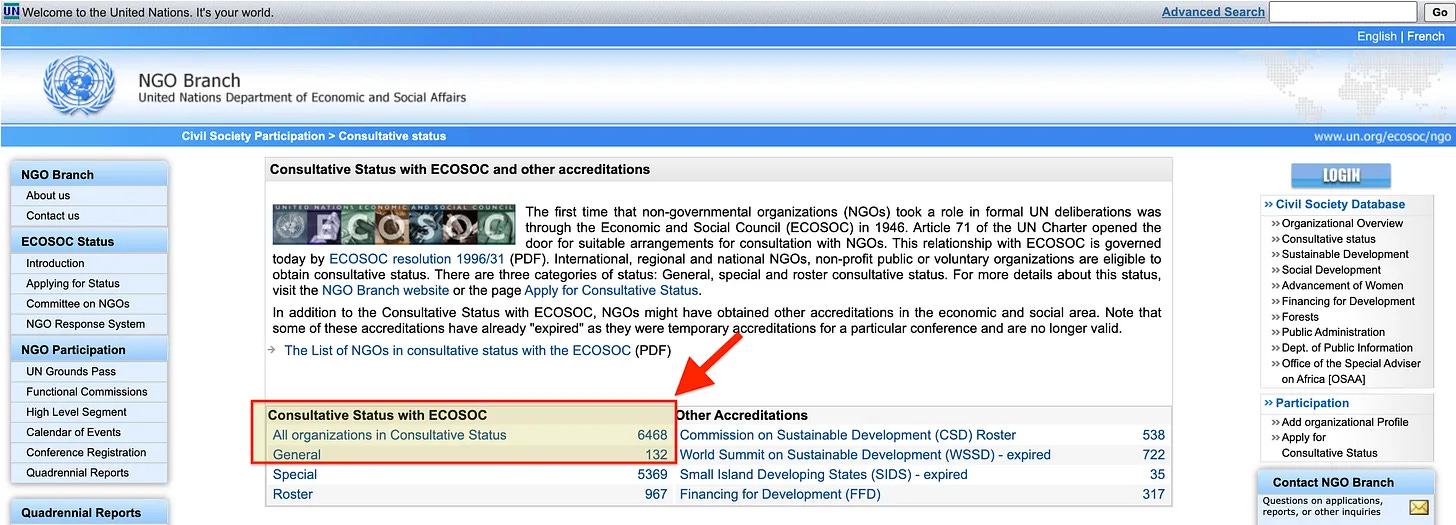Screen dimensions: 1456x525
Task: Click the UN logo icon in top bar
Action: [x=11, y=12]
